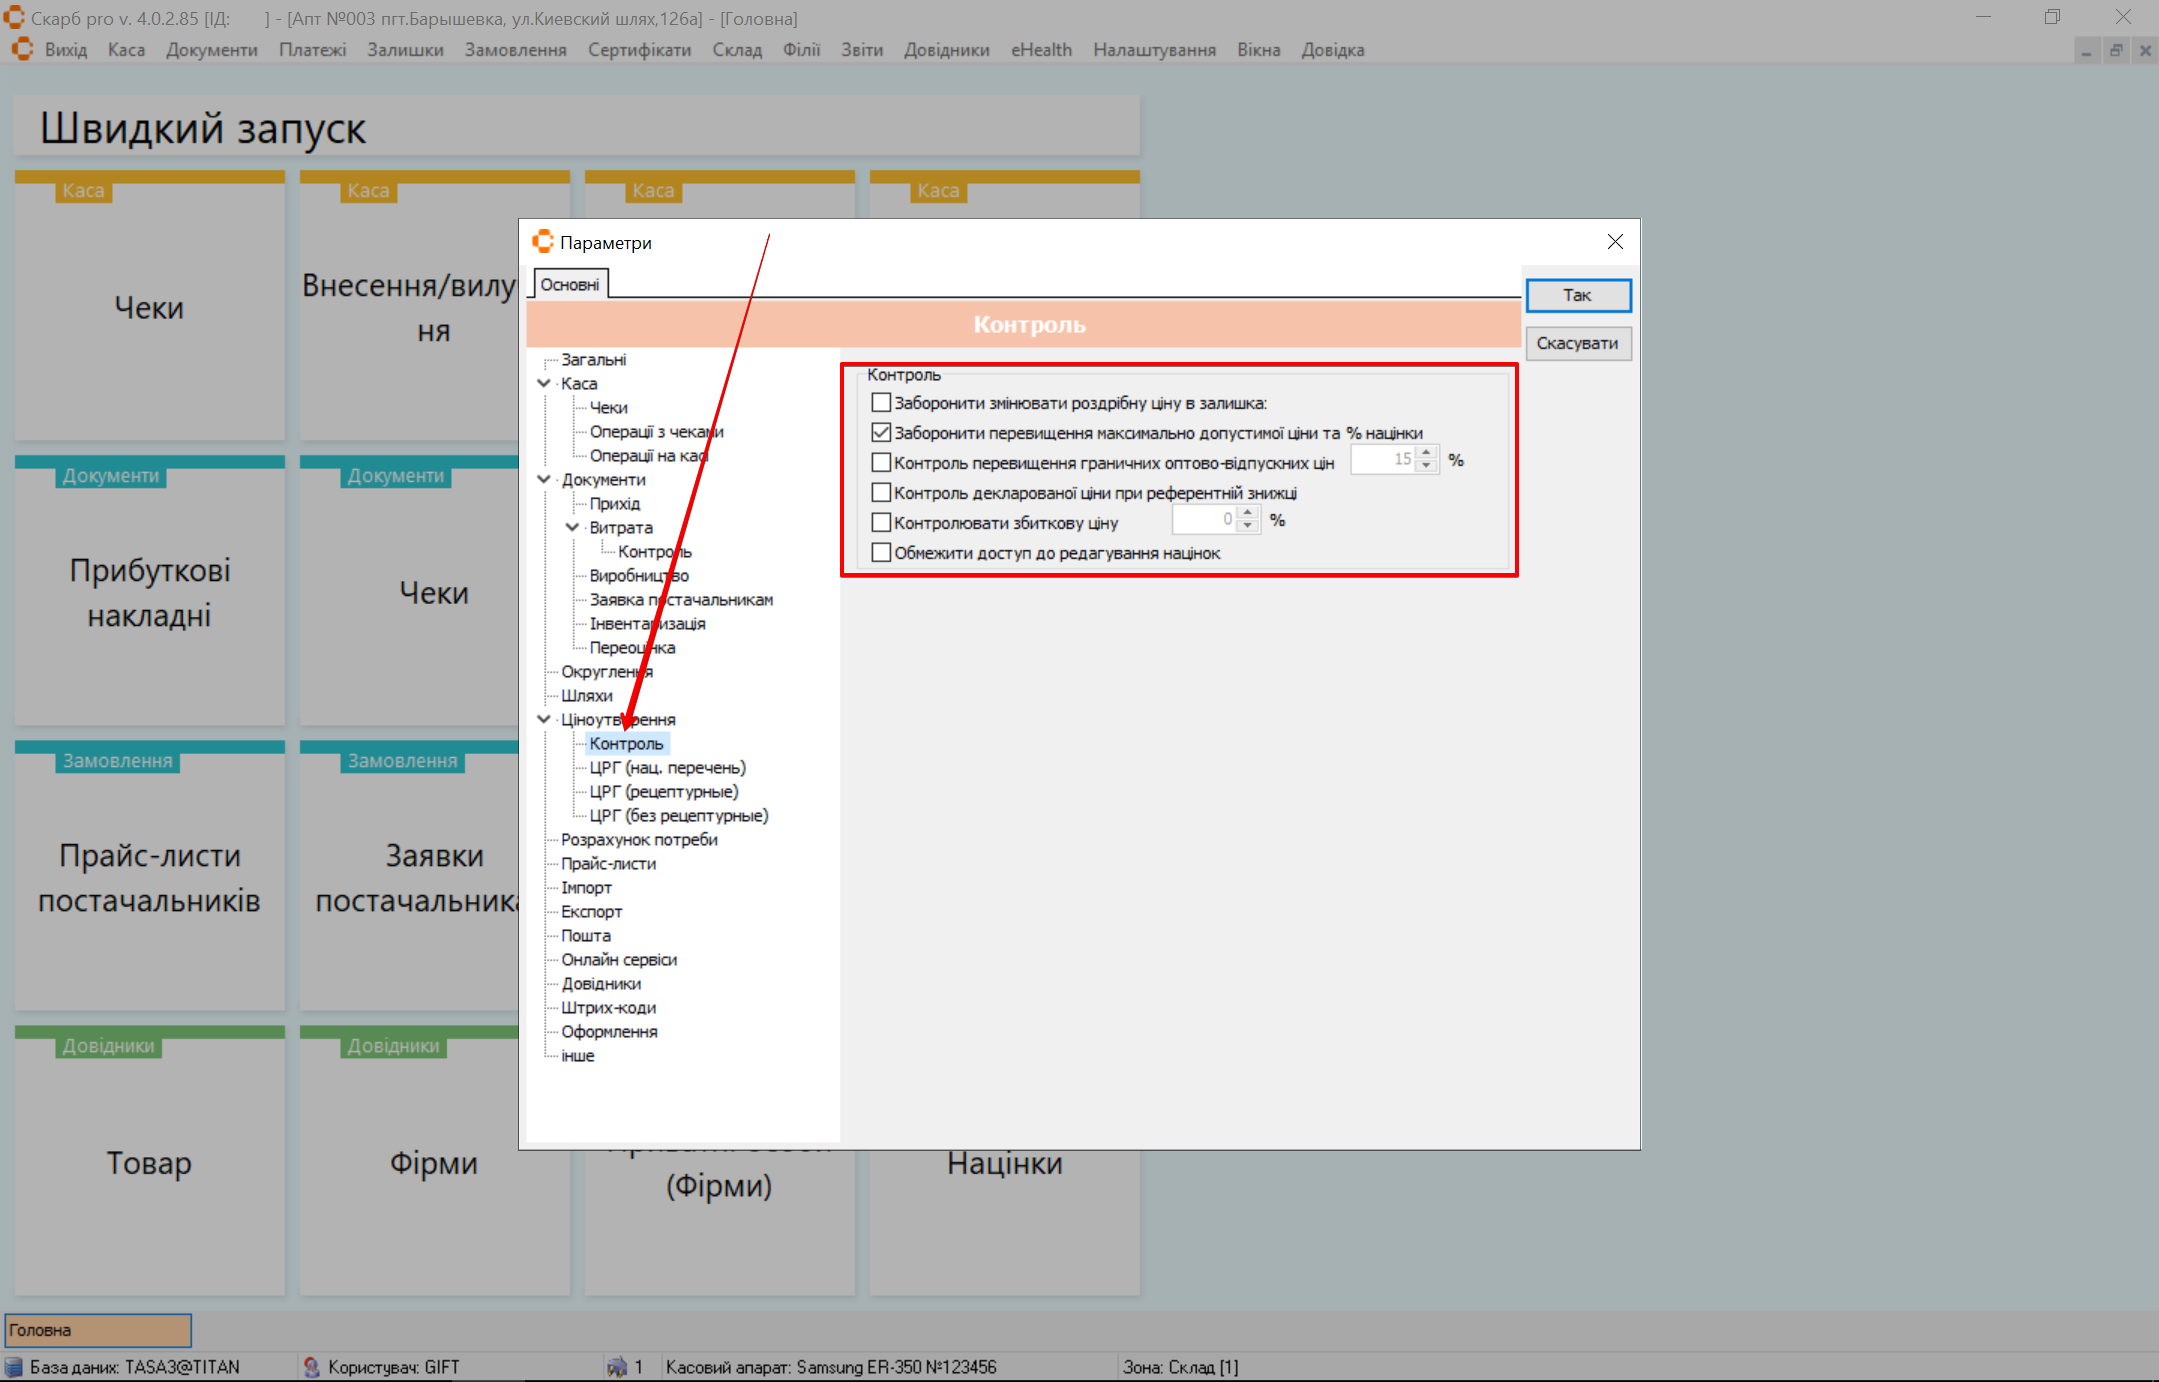Close the Параметри dialog with X
The image size is (2159, 1382).
[x=1615, y=242]
